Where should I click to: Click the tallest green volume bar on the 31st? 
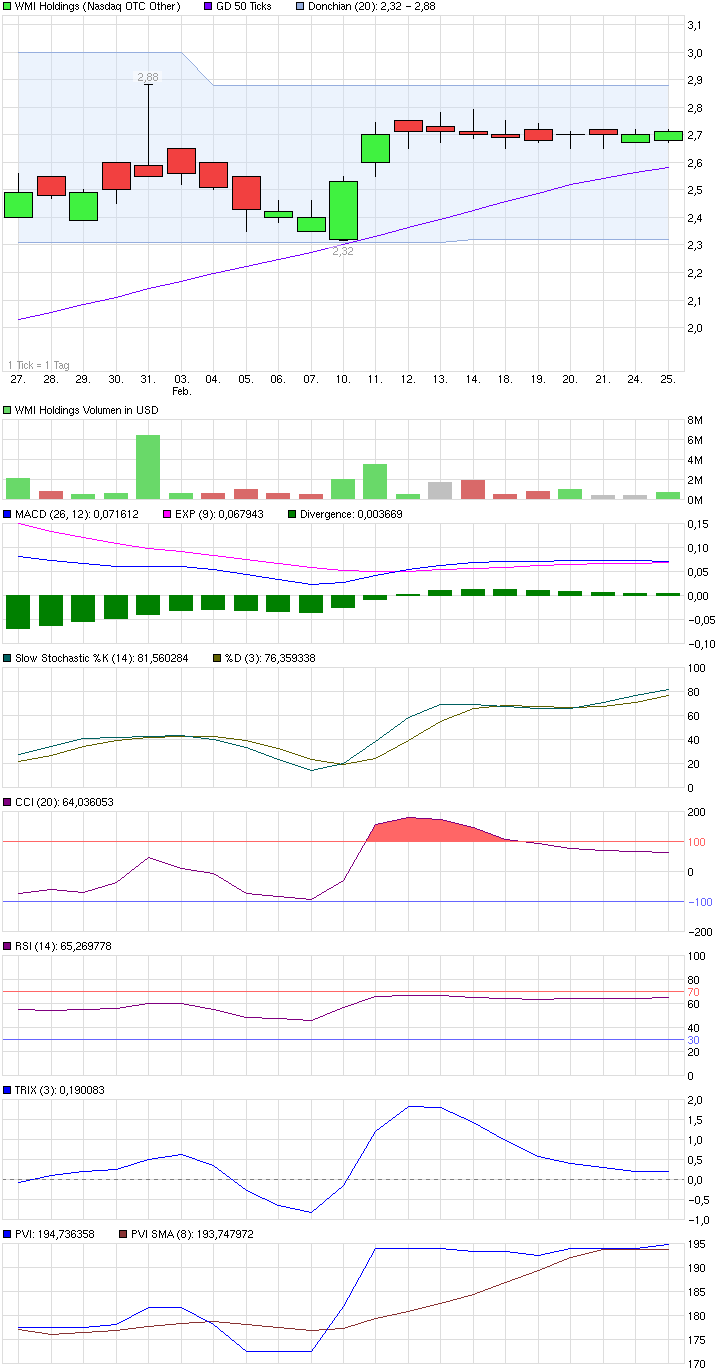click(x=148, y=467)
